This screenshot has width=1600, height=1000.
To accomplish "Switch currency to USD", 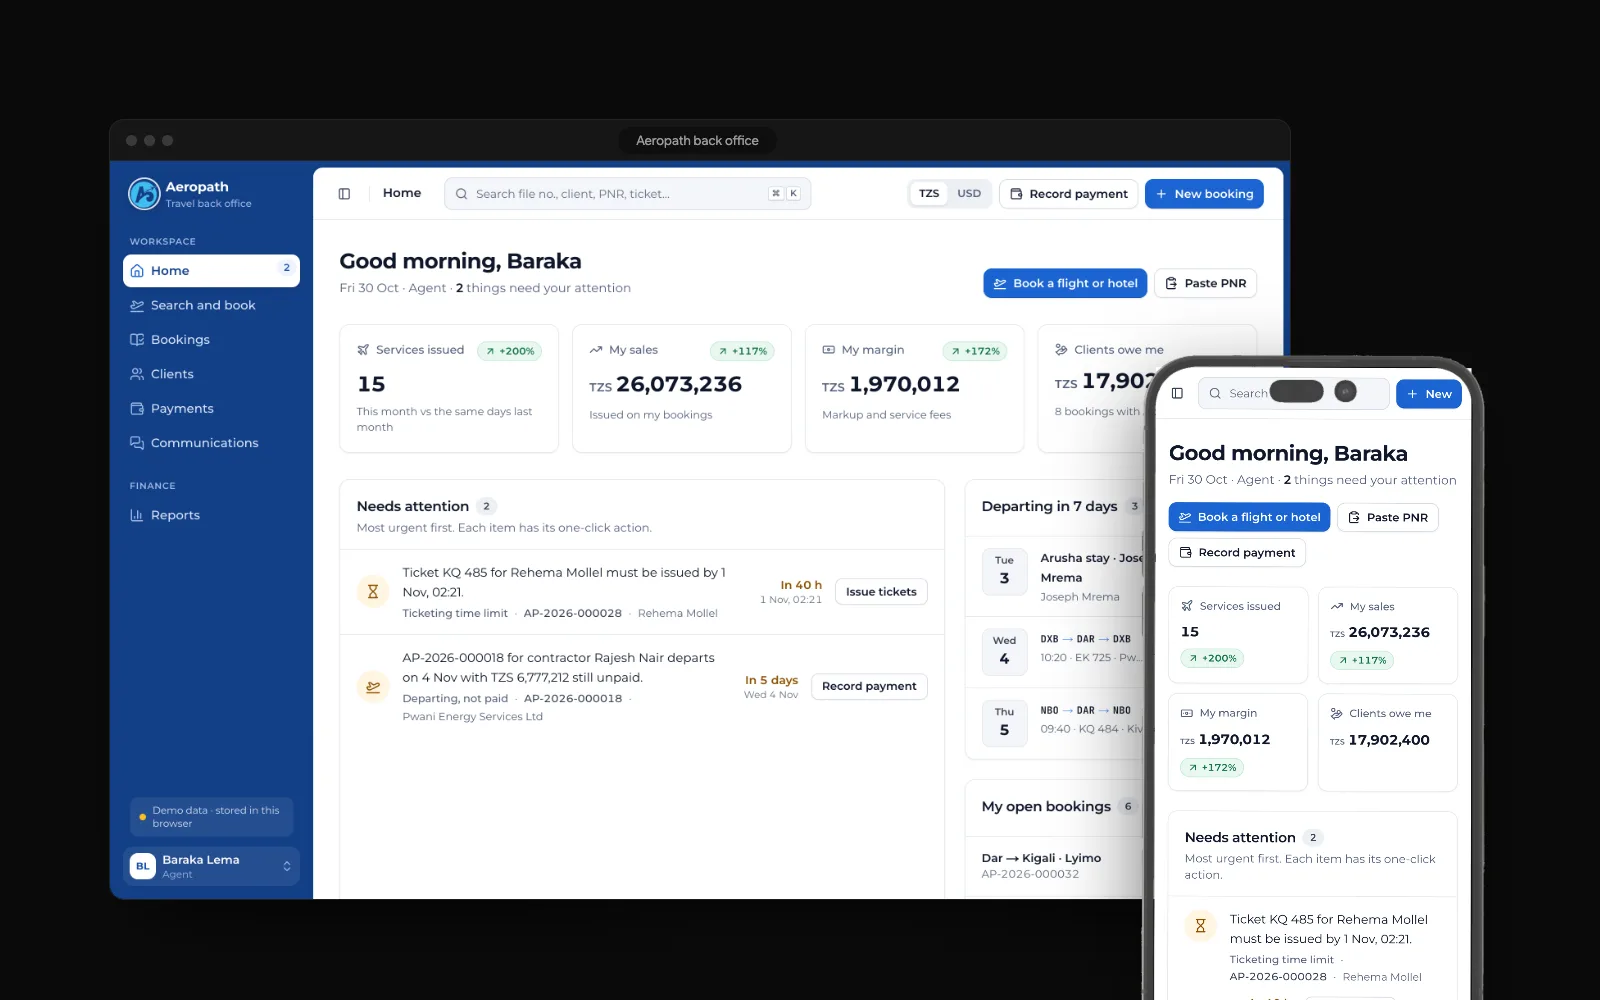I will [969, 194].
